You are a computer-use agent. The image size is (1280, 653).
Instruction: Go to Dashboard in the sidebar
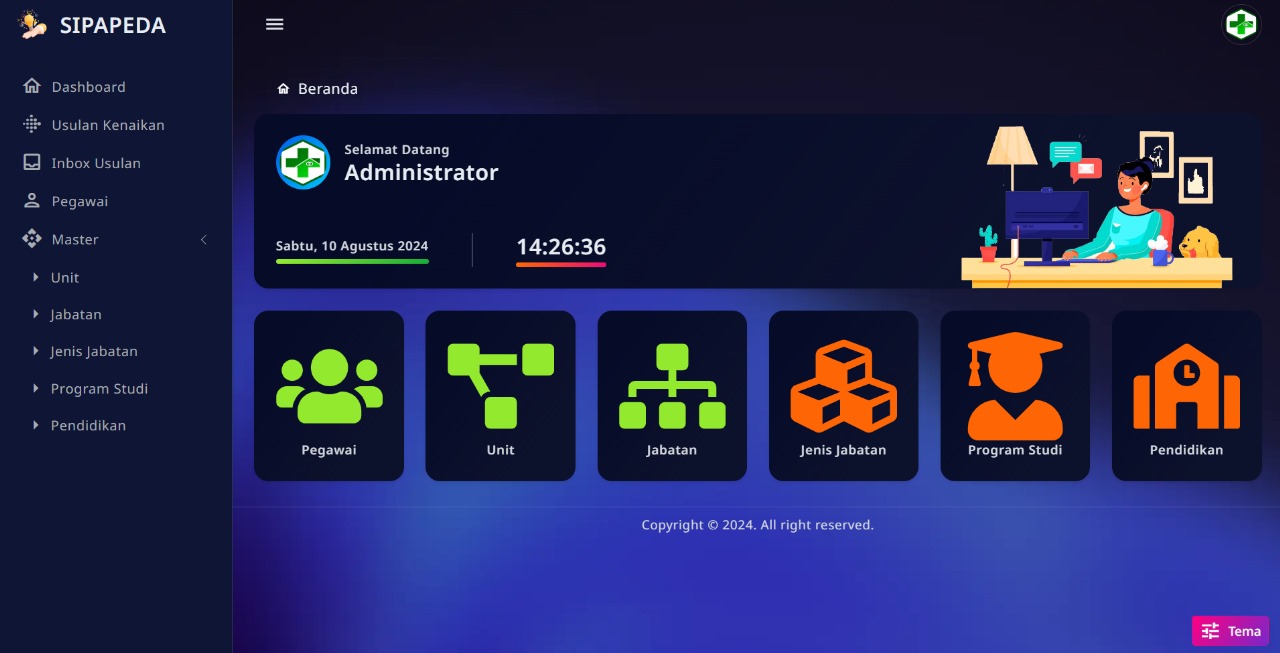pyautogui.click(x=88, y=87)
